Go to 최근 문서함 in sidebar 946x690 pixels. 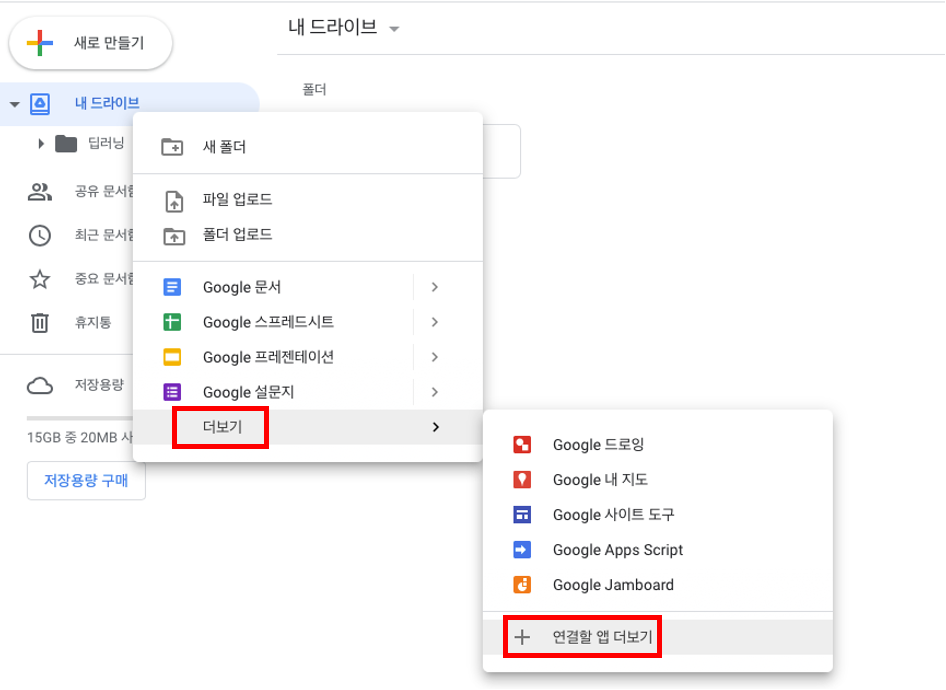[104, 235]
